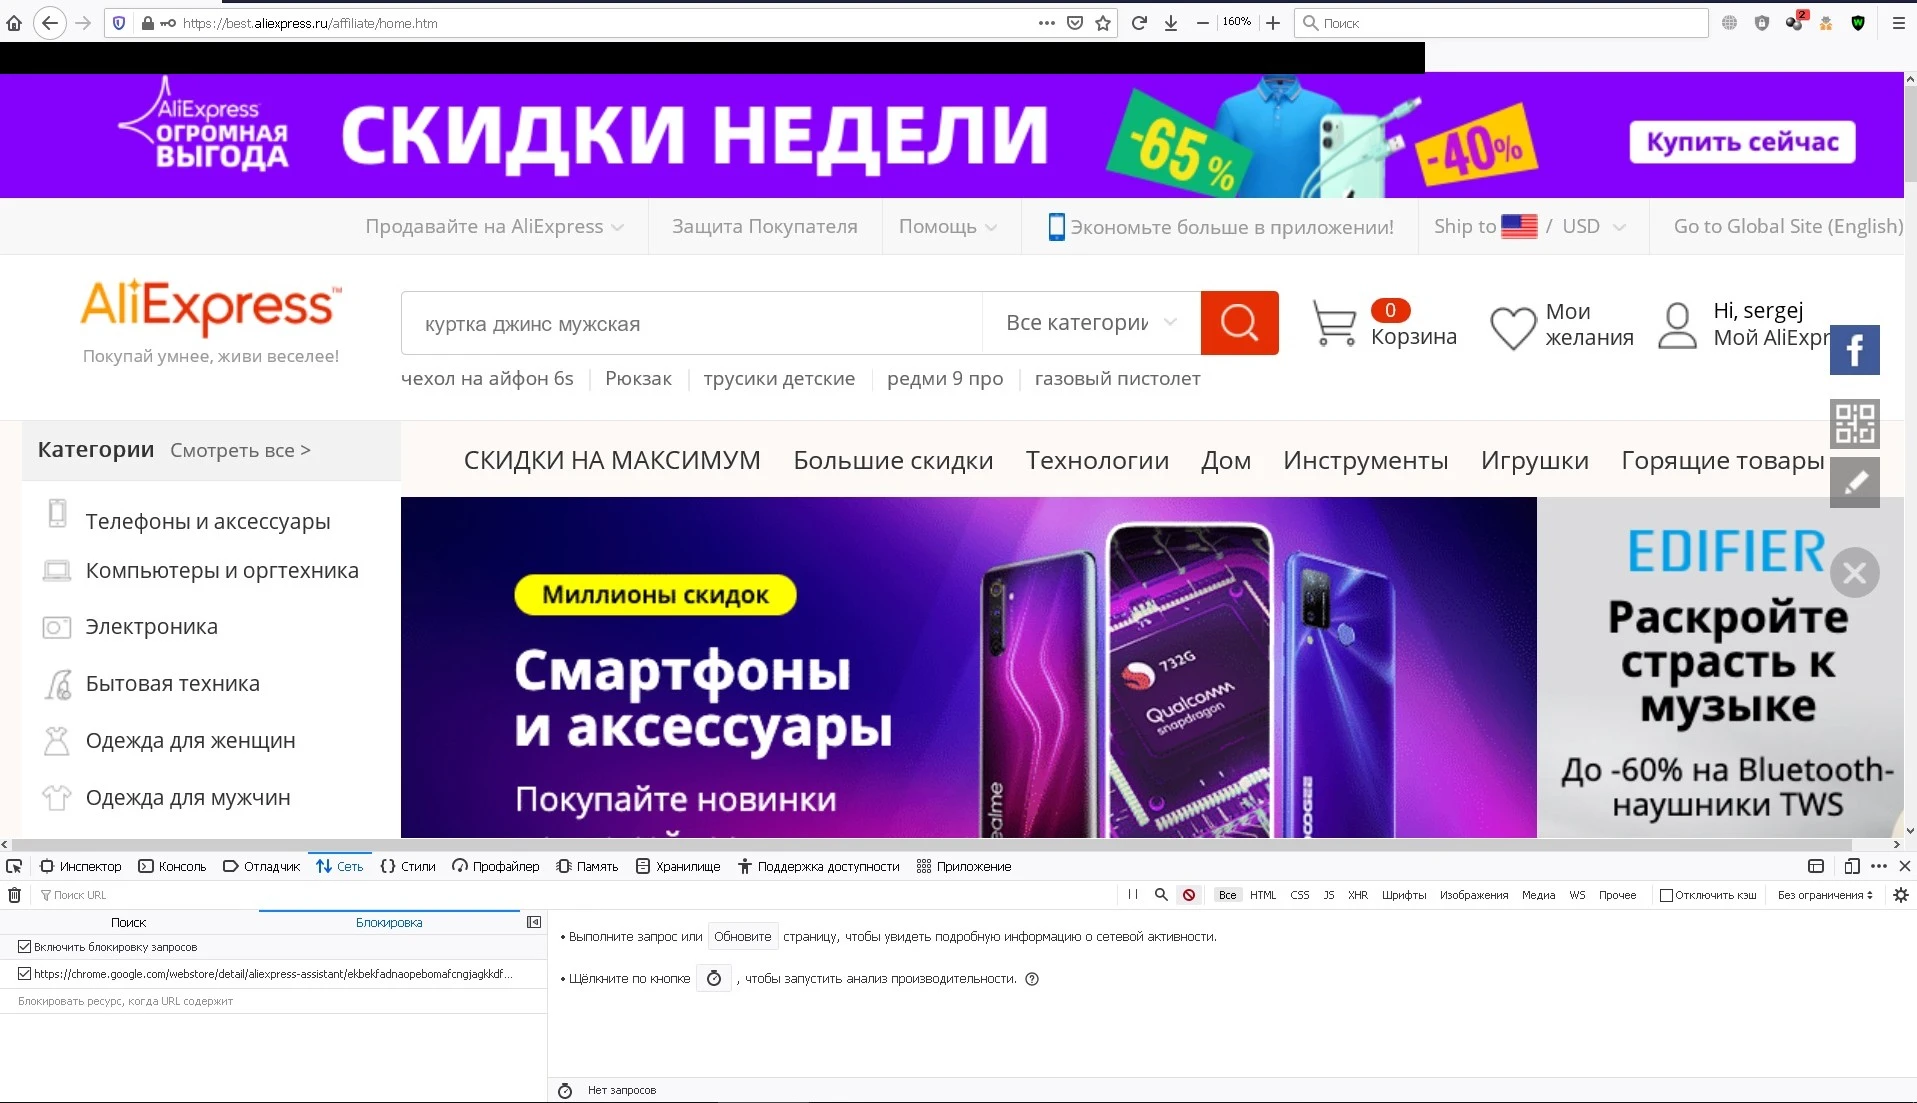Open the browser downloads arrow
Viewport: 1917px width, 1103px height.
click(x=1171, y=23)
